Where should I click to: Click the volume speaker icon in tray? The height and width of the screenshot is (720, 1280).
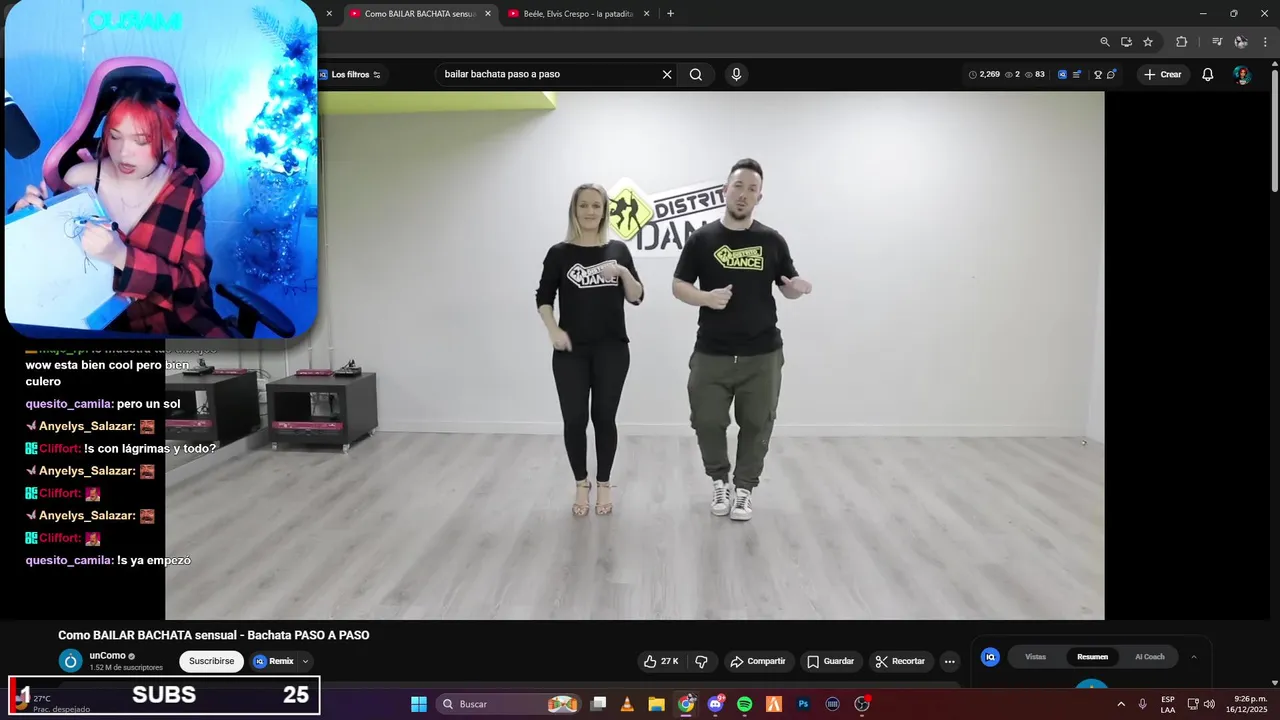1209,704
